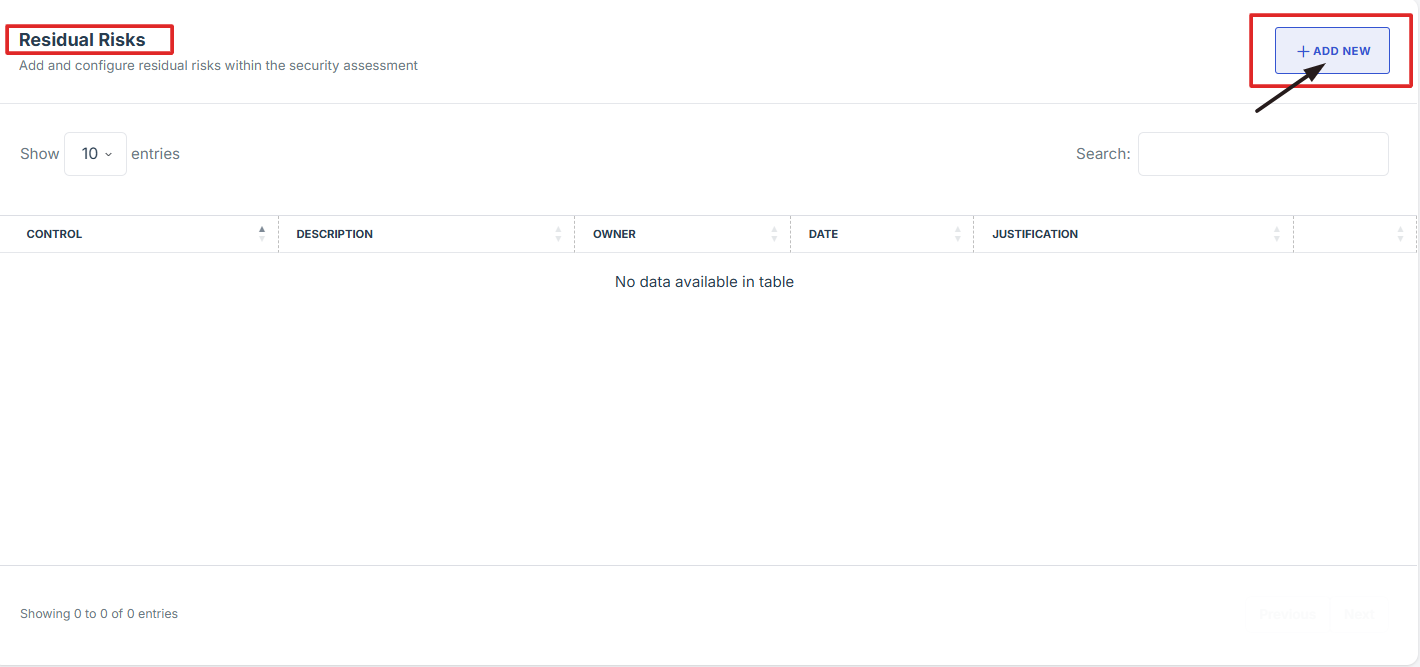The height and width of the screenshot is (667, 1420).
Task: Select the DESCRIPTION column header label
Action: (334, 234)
